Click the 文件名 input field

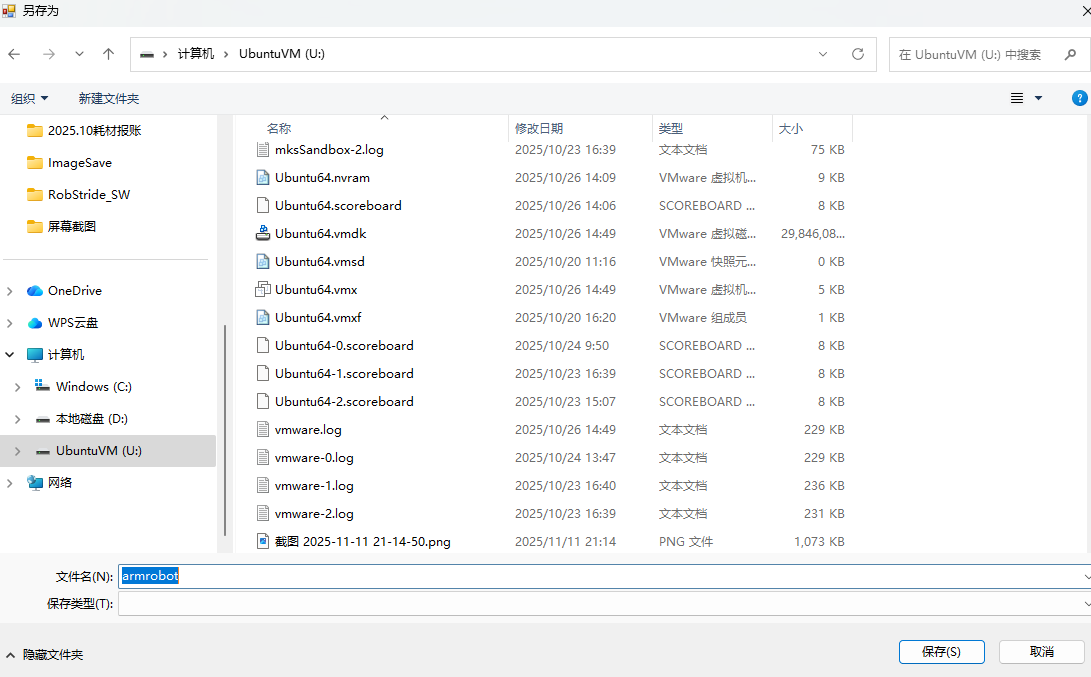tap(604, 576)
